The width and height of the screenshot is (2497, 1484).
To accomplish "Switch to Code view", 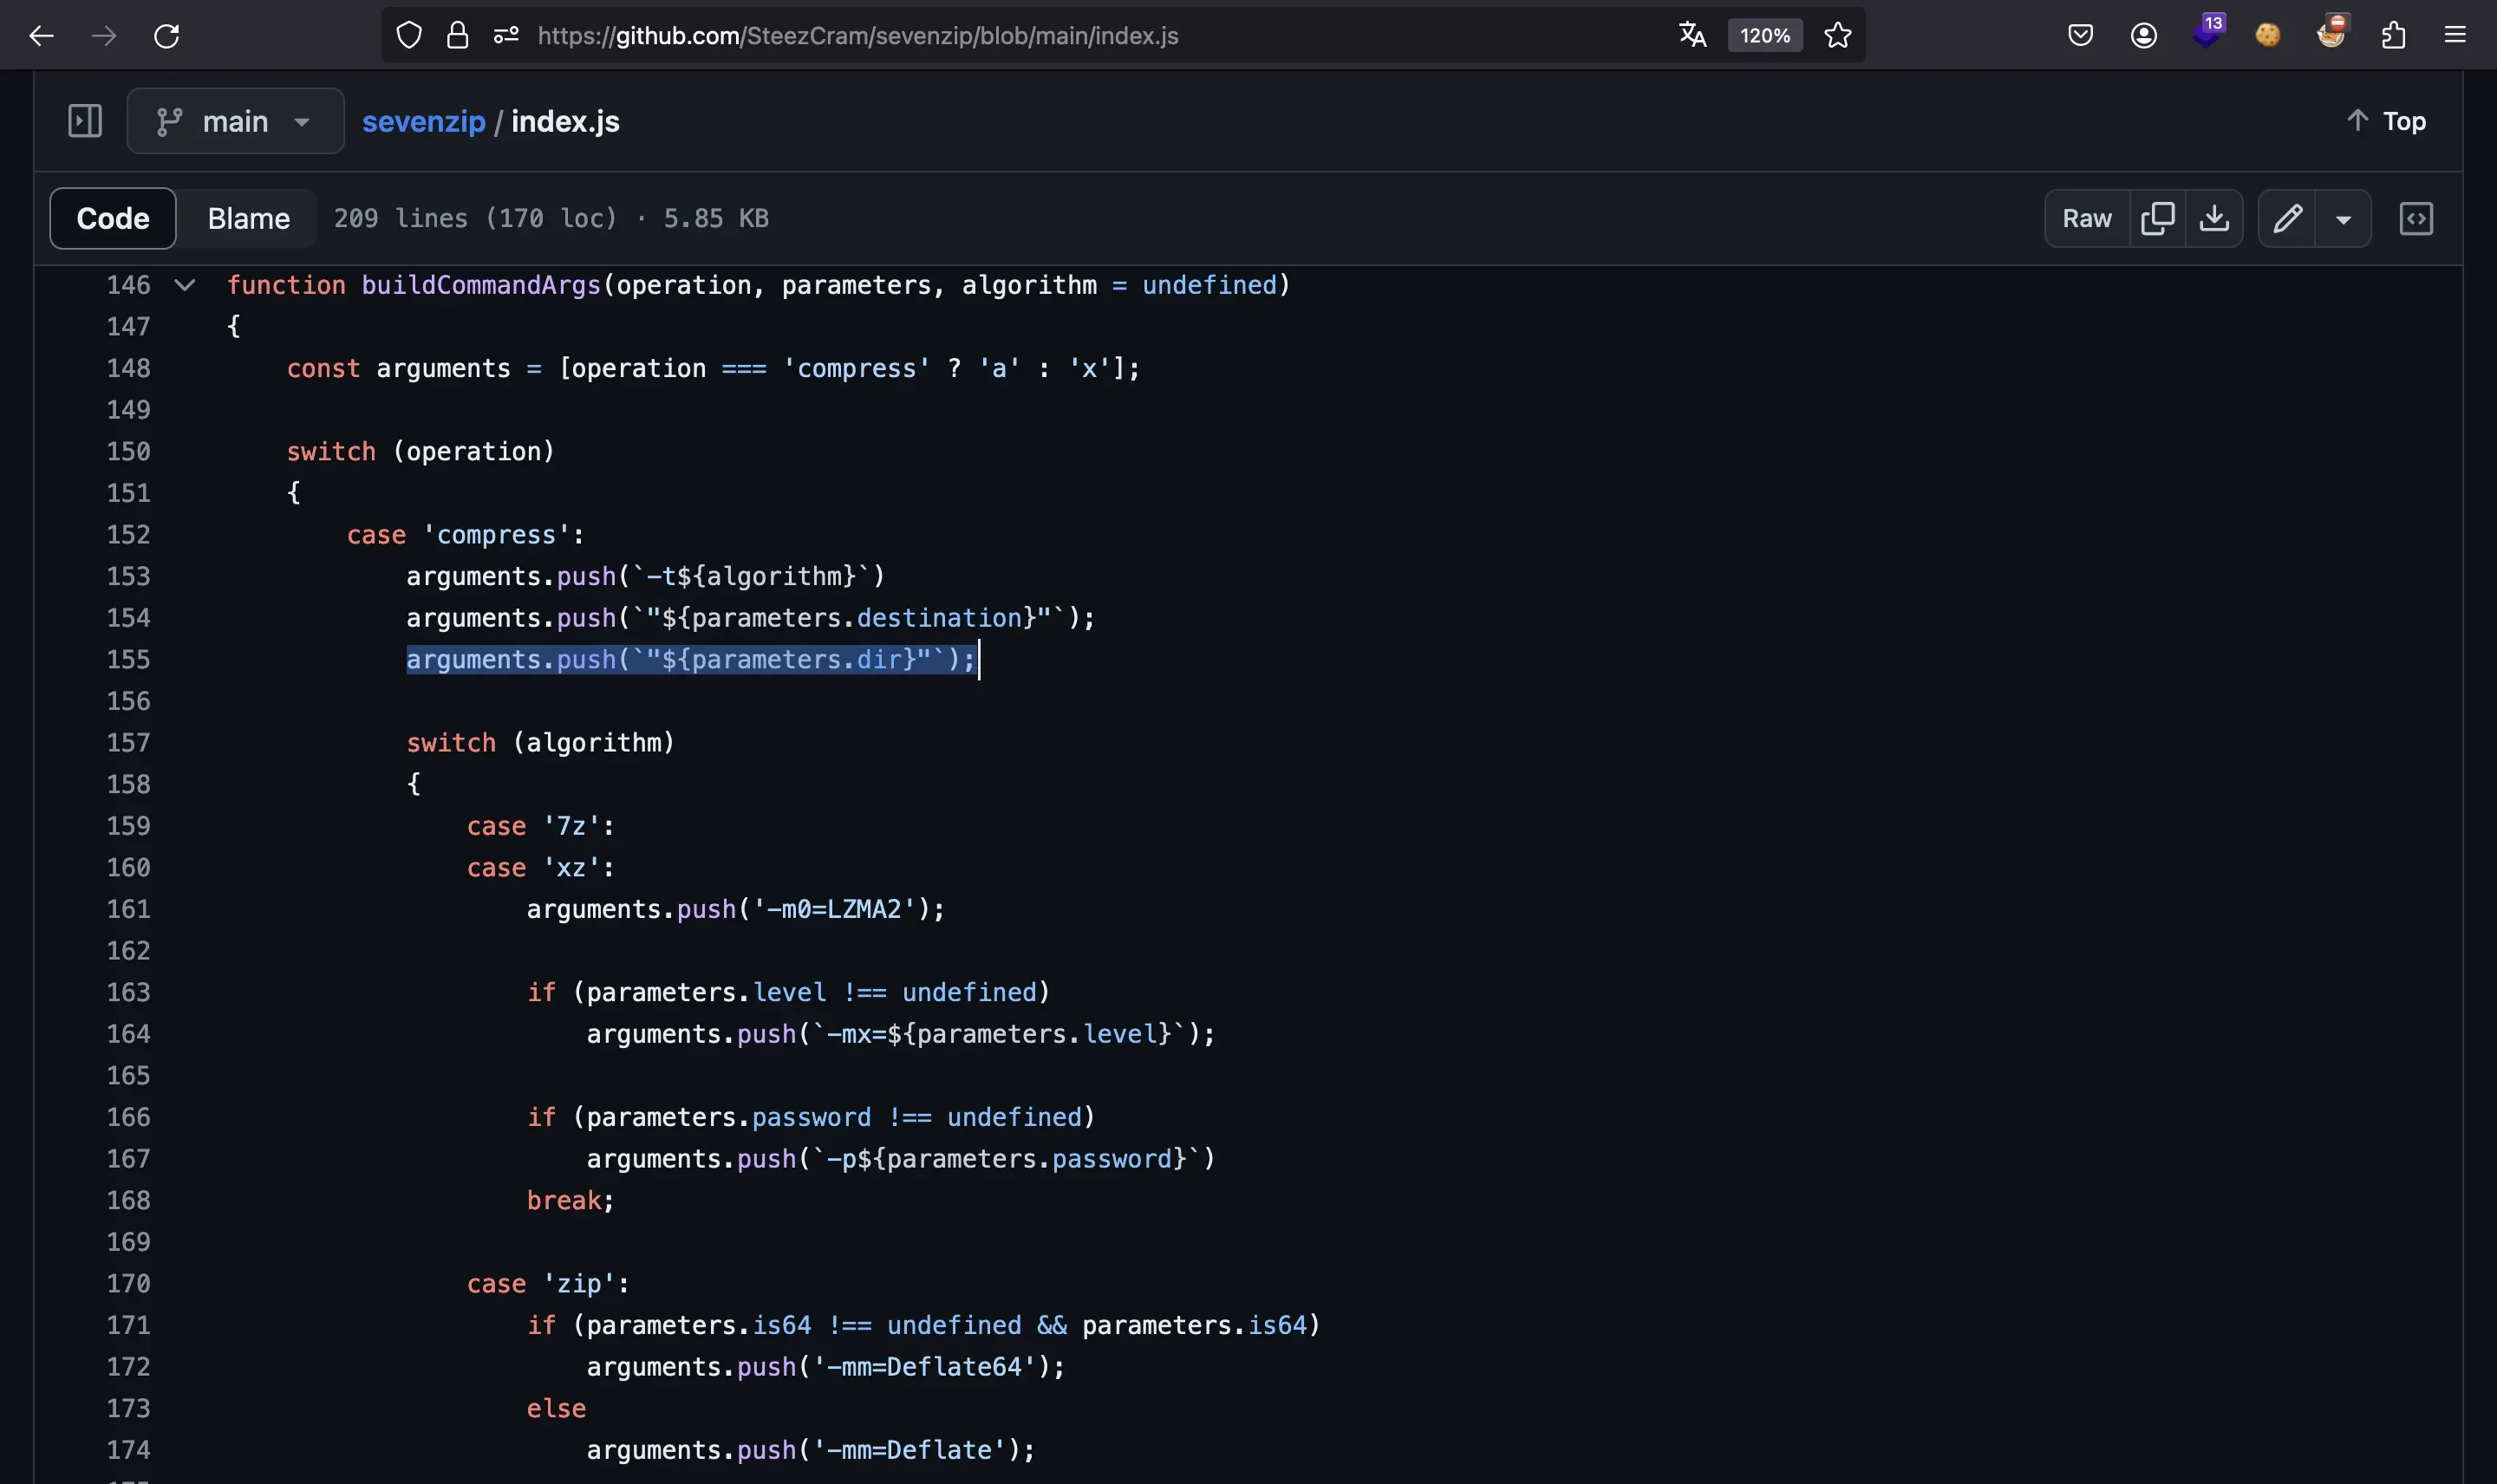I will tap(113, 218).
